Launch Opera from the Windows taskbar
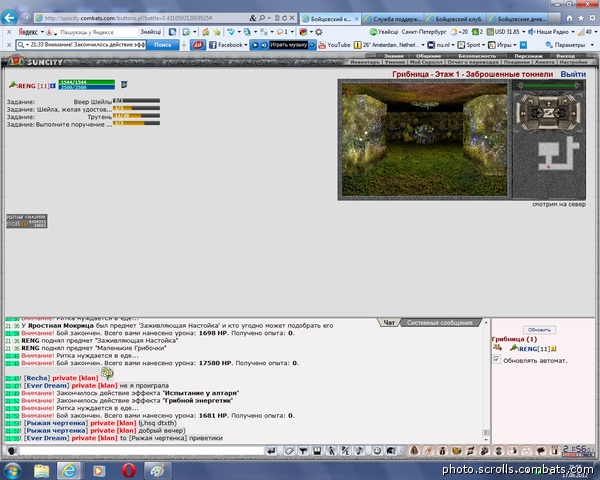This screenshot has height=480, width=600. 129,470
